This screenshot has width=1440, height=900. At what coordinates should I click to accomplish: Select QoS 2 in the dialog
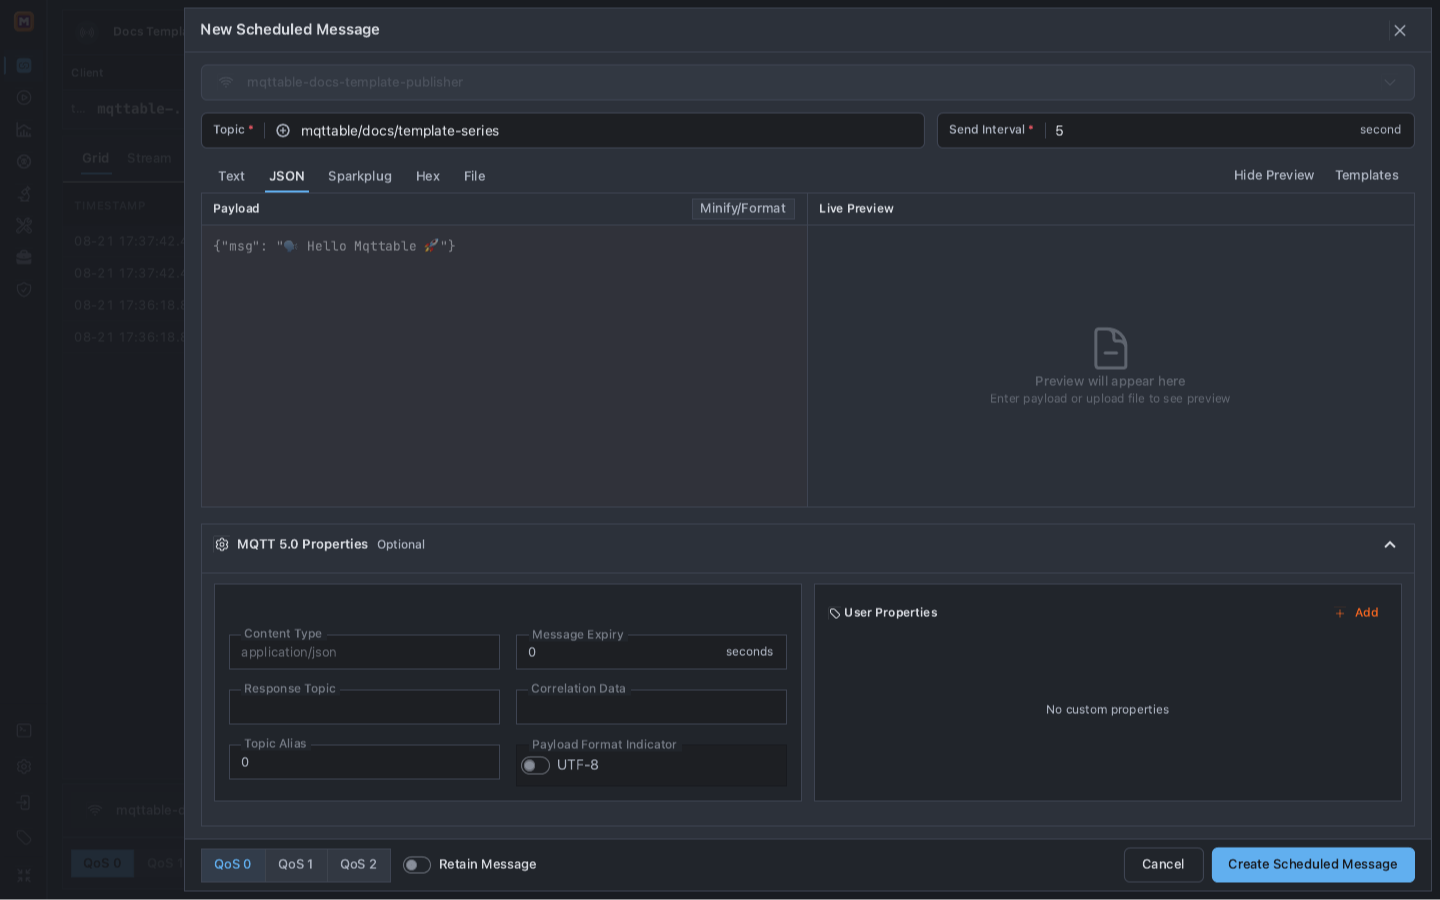359,865
